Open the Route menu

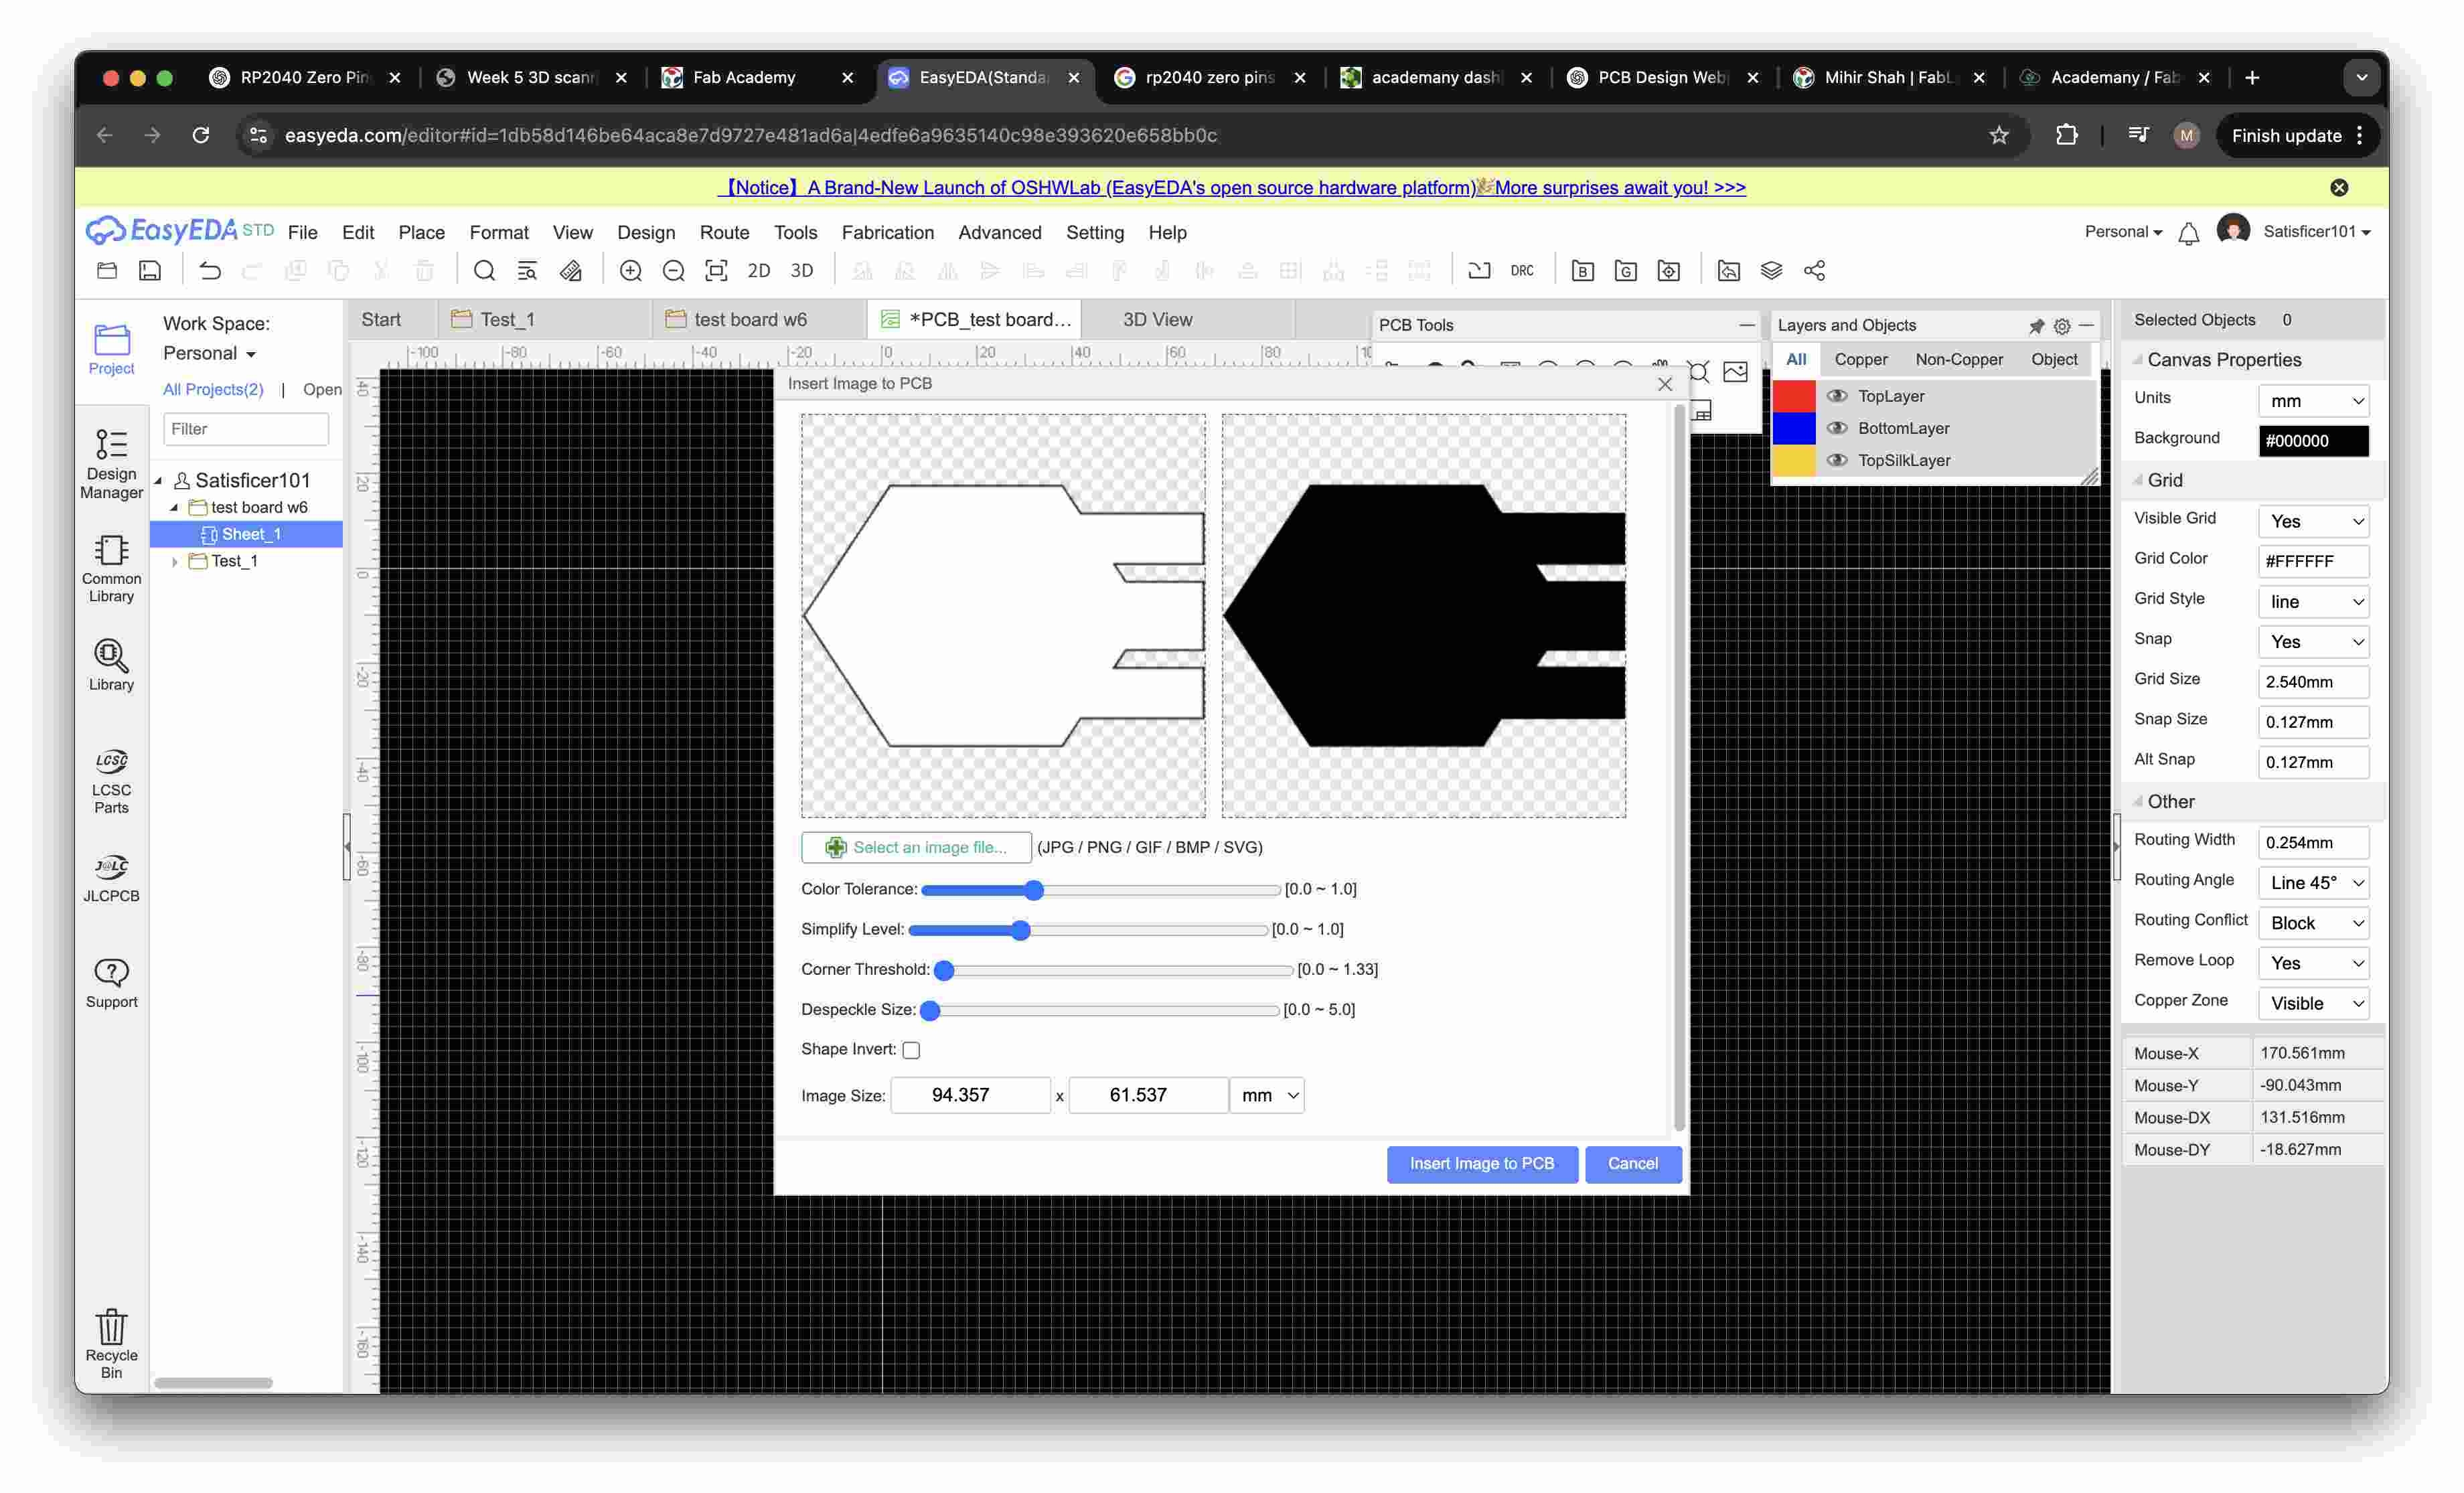click(x=724, y=233)
